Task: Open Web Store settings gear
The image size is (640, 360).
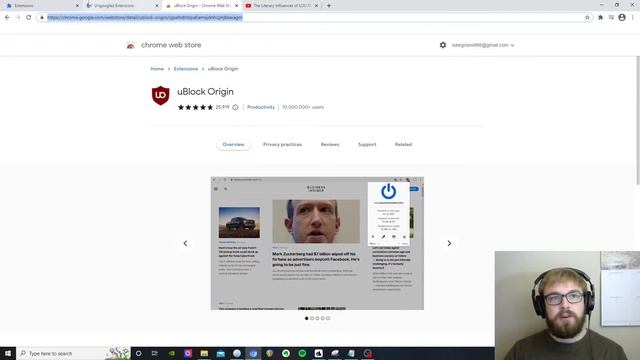Action: (x=443, y=45)
